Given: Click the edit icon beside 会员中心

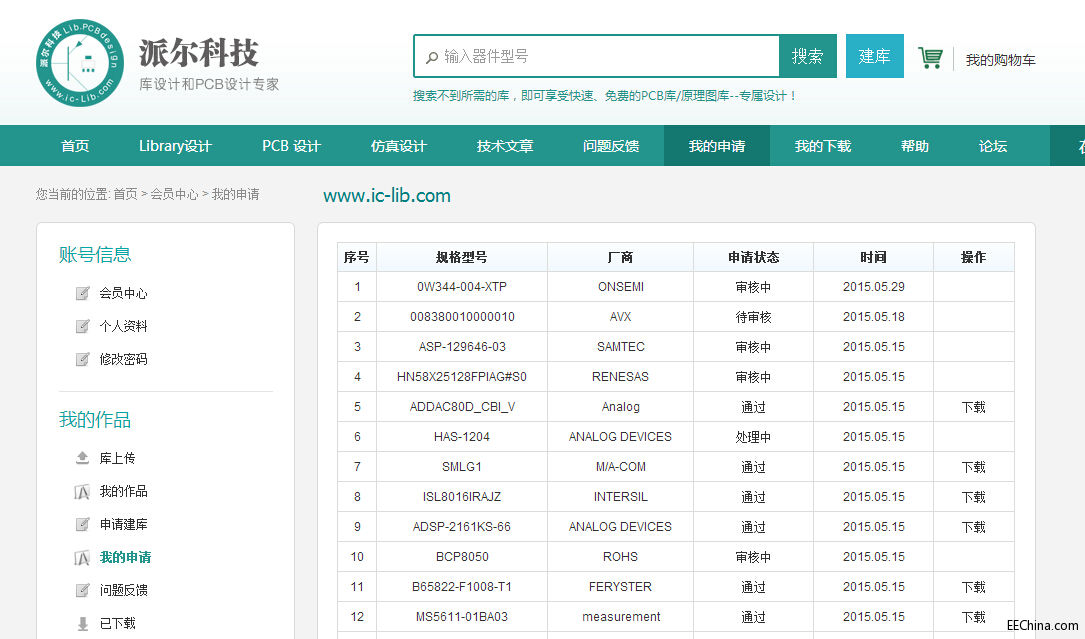Looking at the screenshot, I should pos(82,293).
